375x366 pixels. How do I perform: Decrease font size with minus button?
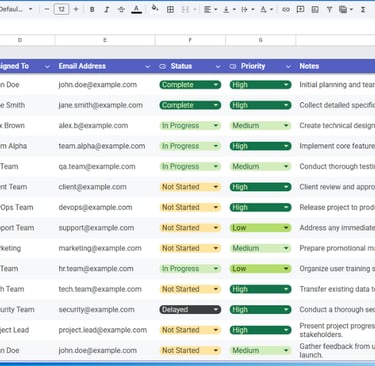pos(47,9)
